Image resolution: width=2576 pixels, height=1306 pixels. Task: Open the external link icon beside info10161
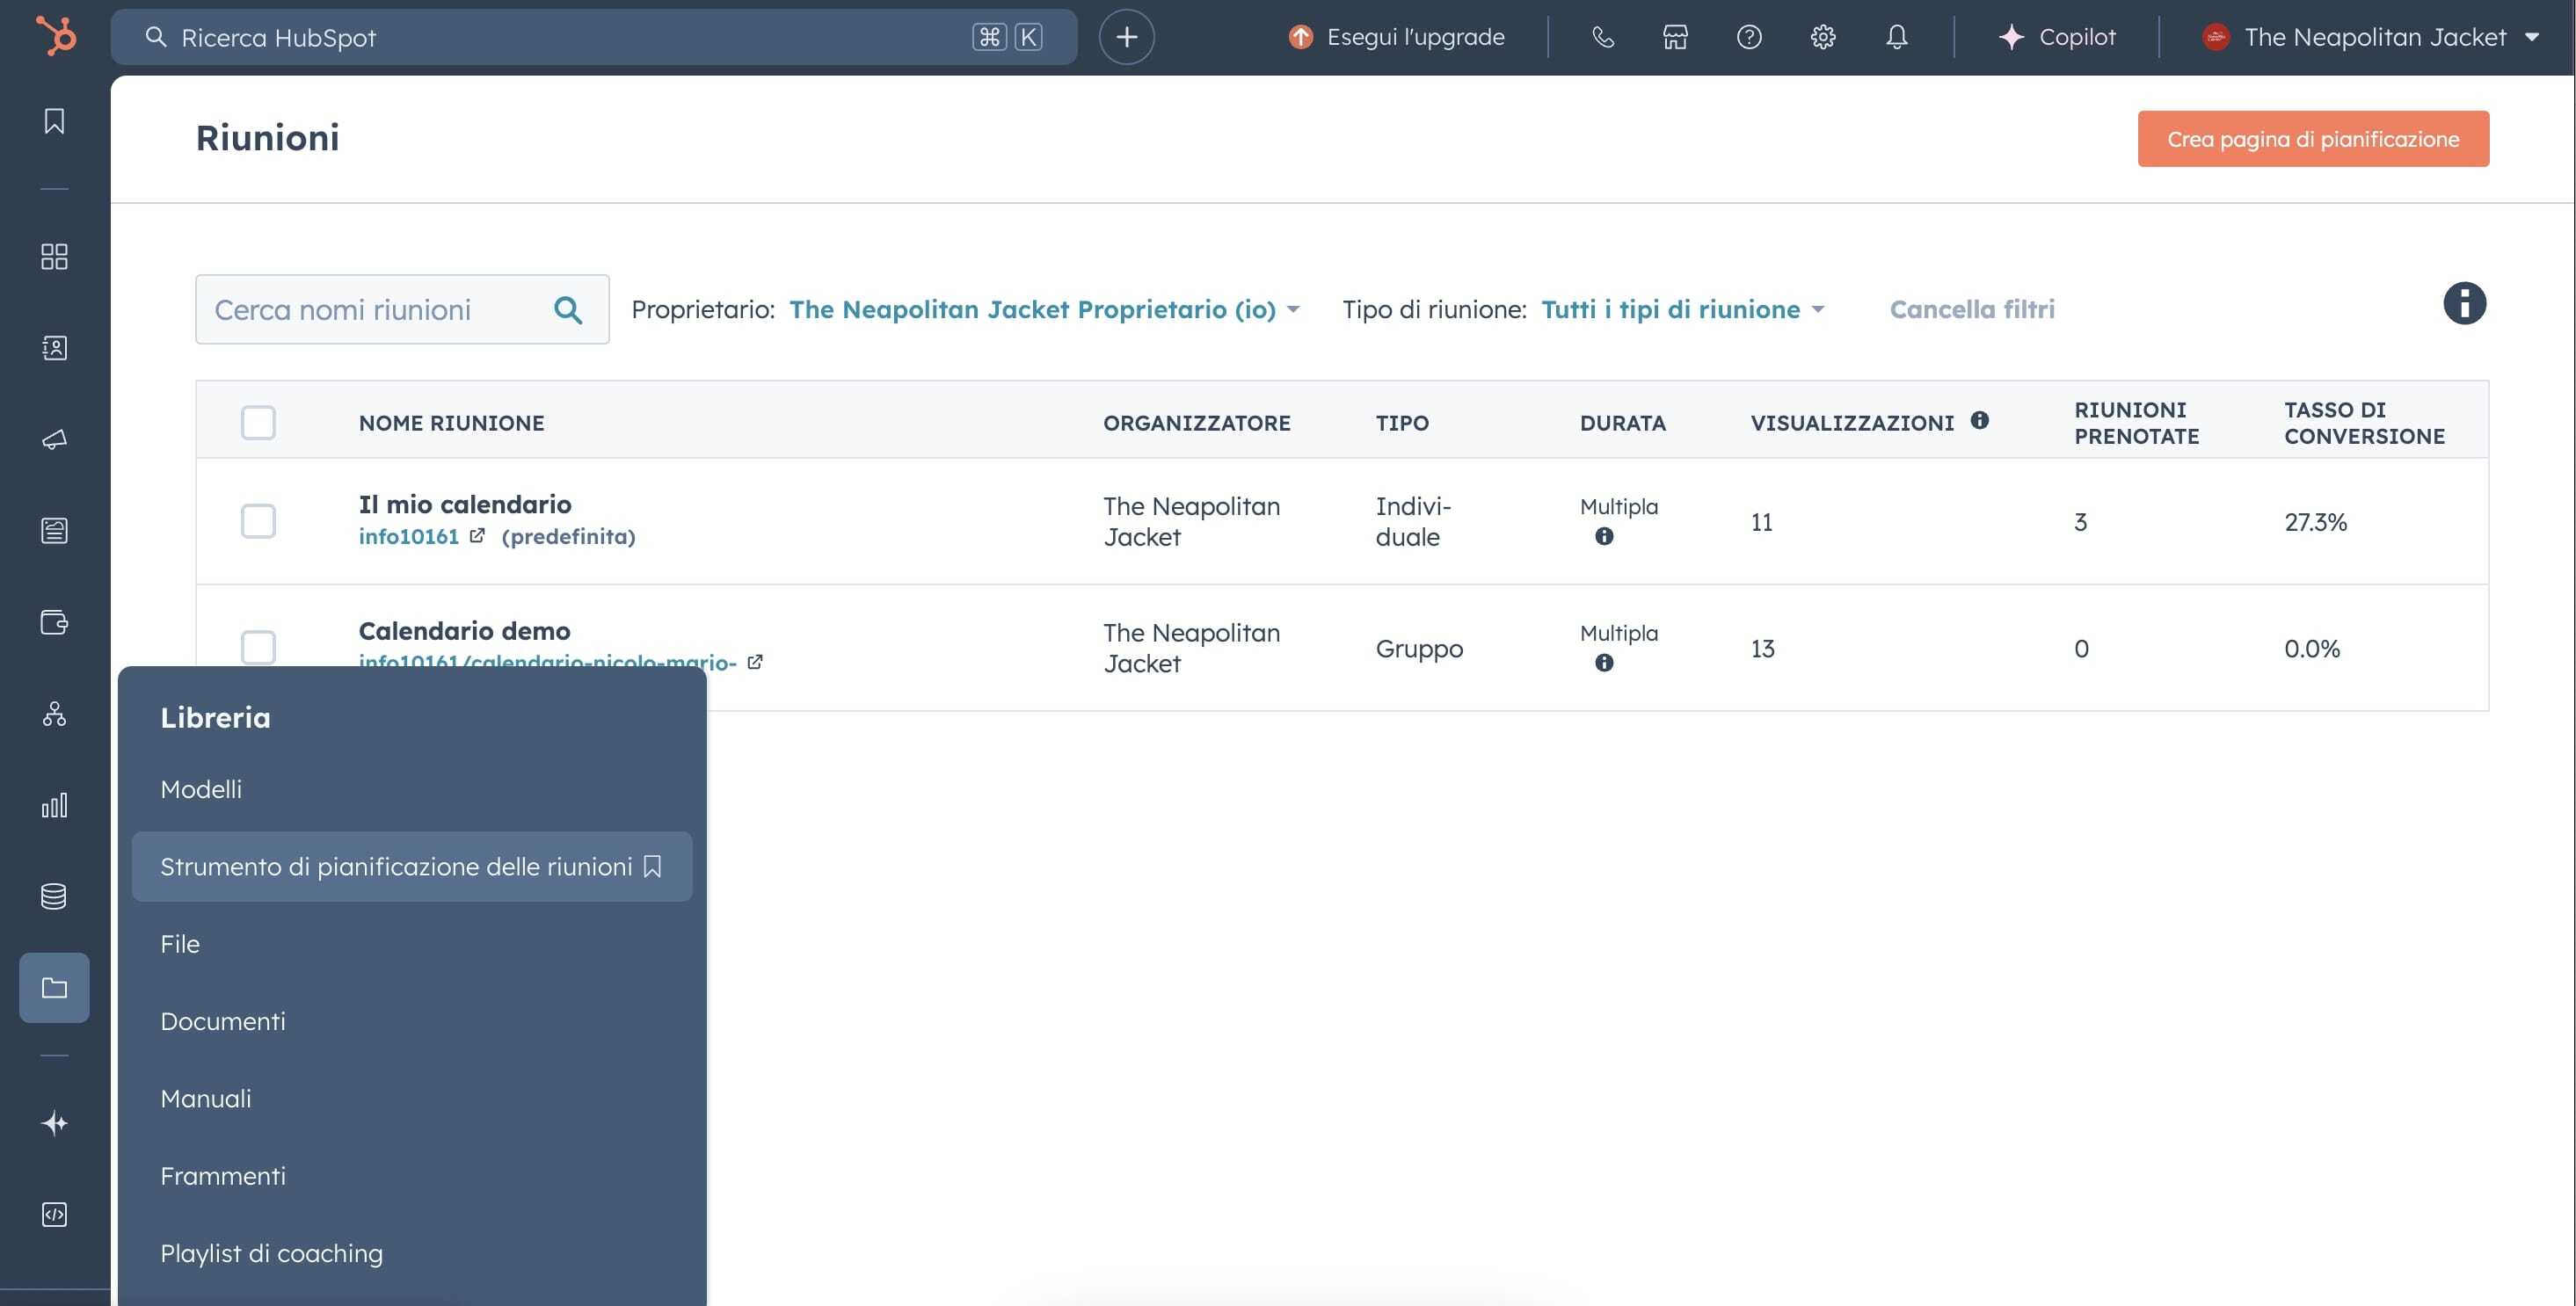[477, 535]
